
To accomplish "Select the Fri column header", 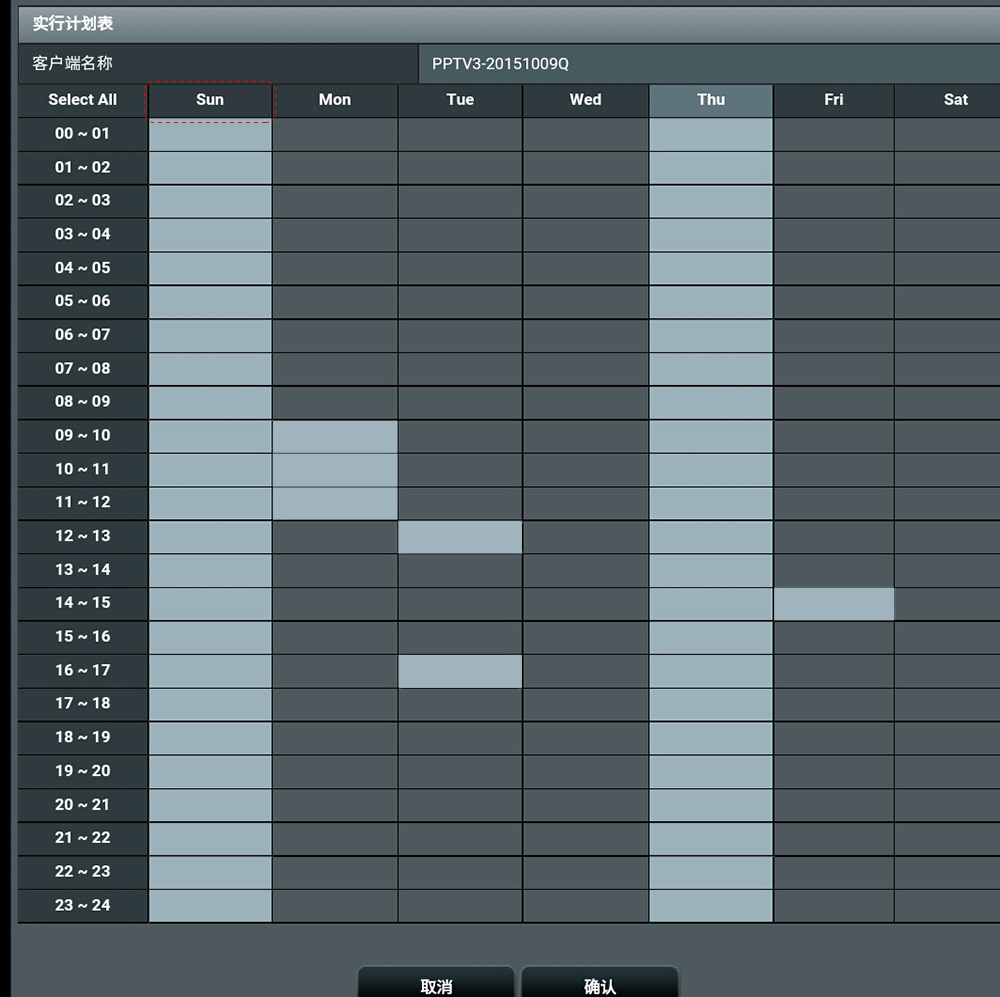I will click(834, 100).
